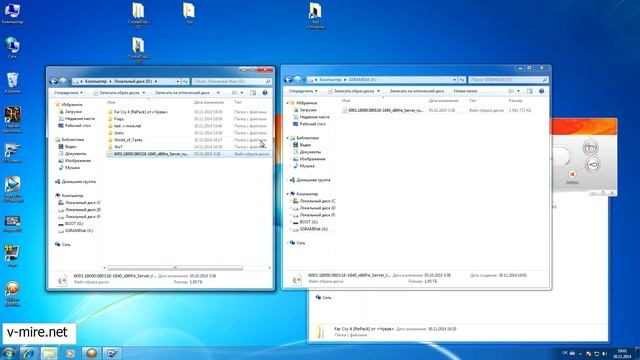Open Windows Media Player from taskbar

pyautogui.click(x=70, y=353)
